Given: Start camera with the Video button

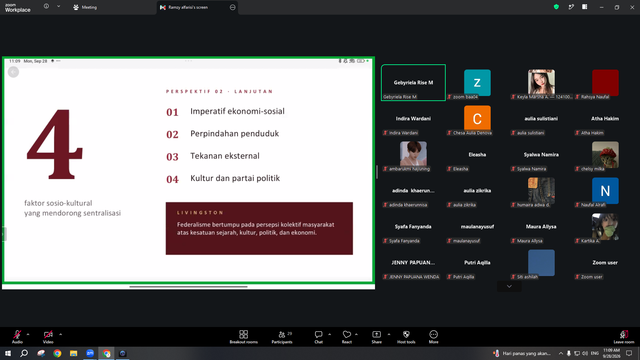Looking at the screenshot, I should [48, 336].
